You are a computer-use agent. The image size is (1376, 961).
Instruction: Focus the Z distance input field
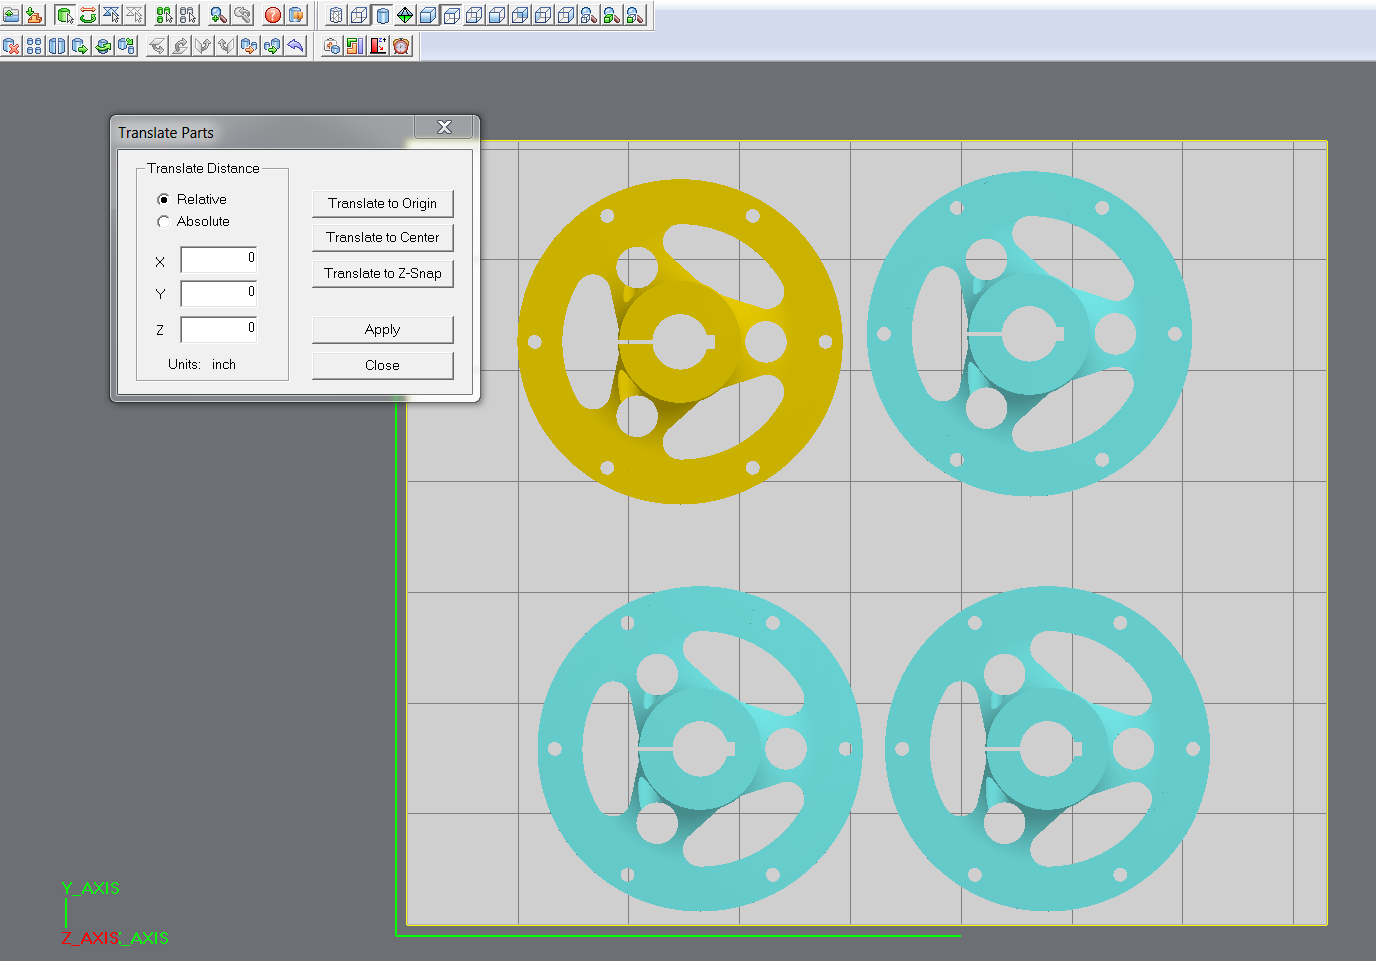[219, 330]
